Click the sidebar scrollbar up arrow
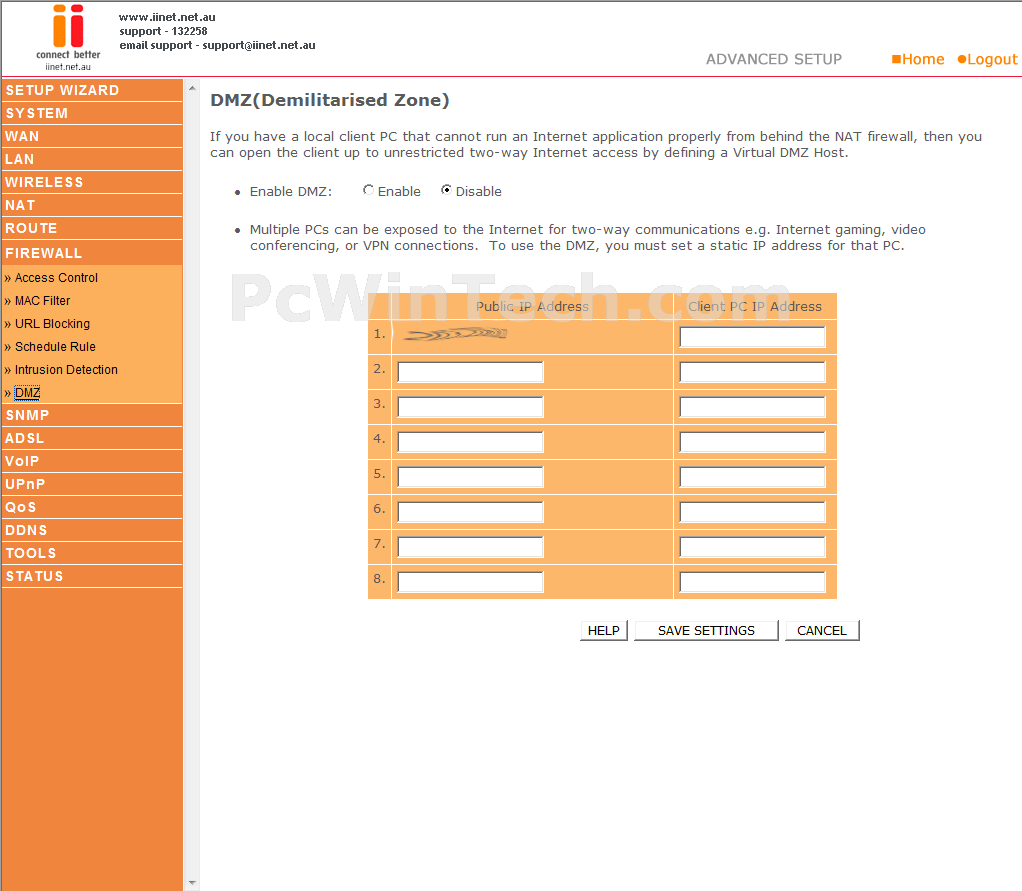 (x=192, y=87)
